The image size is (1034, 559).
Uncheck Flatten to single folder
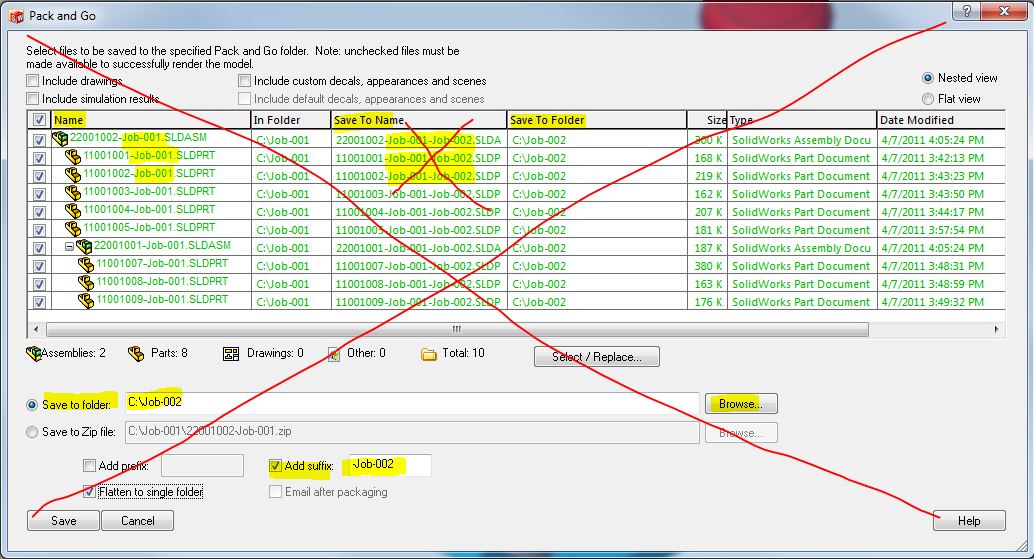(89, 492)
